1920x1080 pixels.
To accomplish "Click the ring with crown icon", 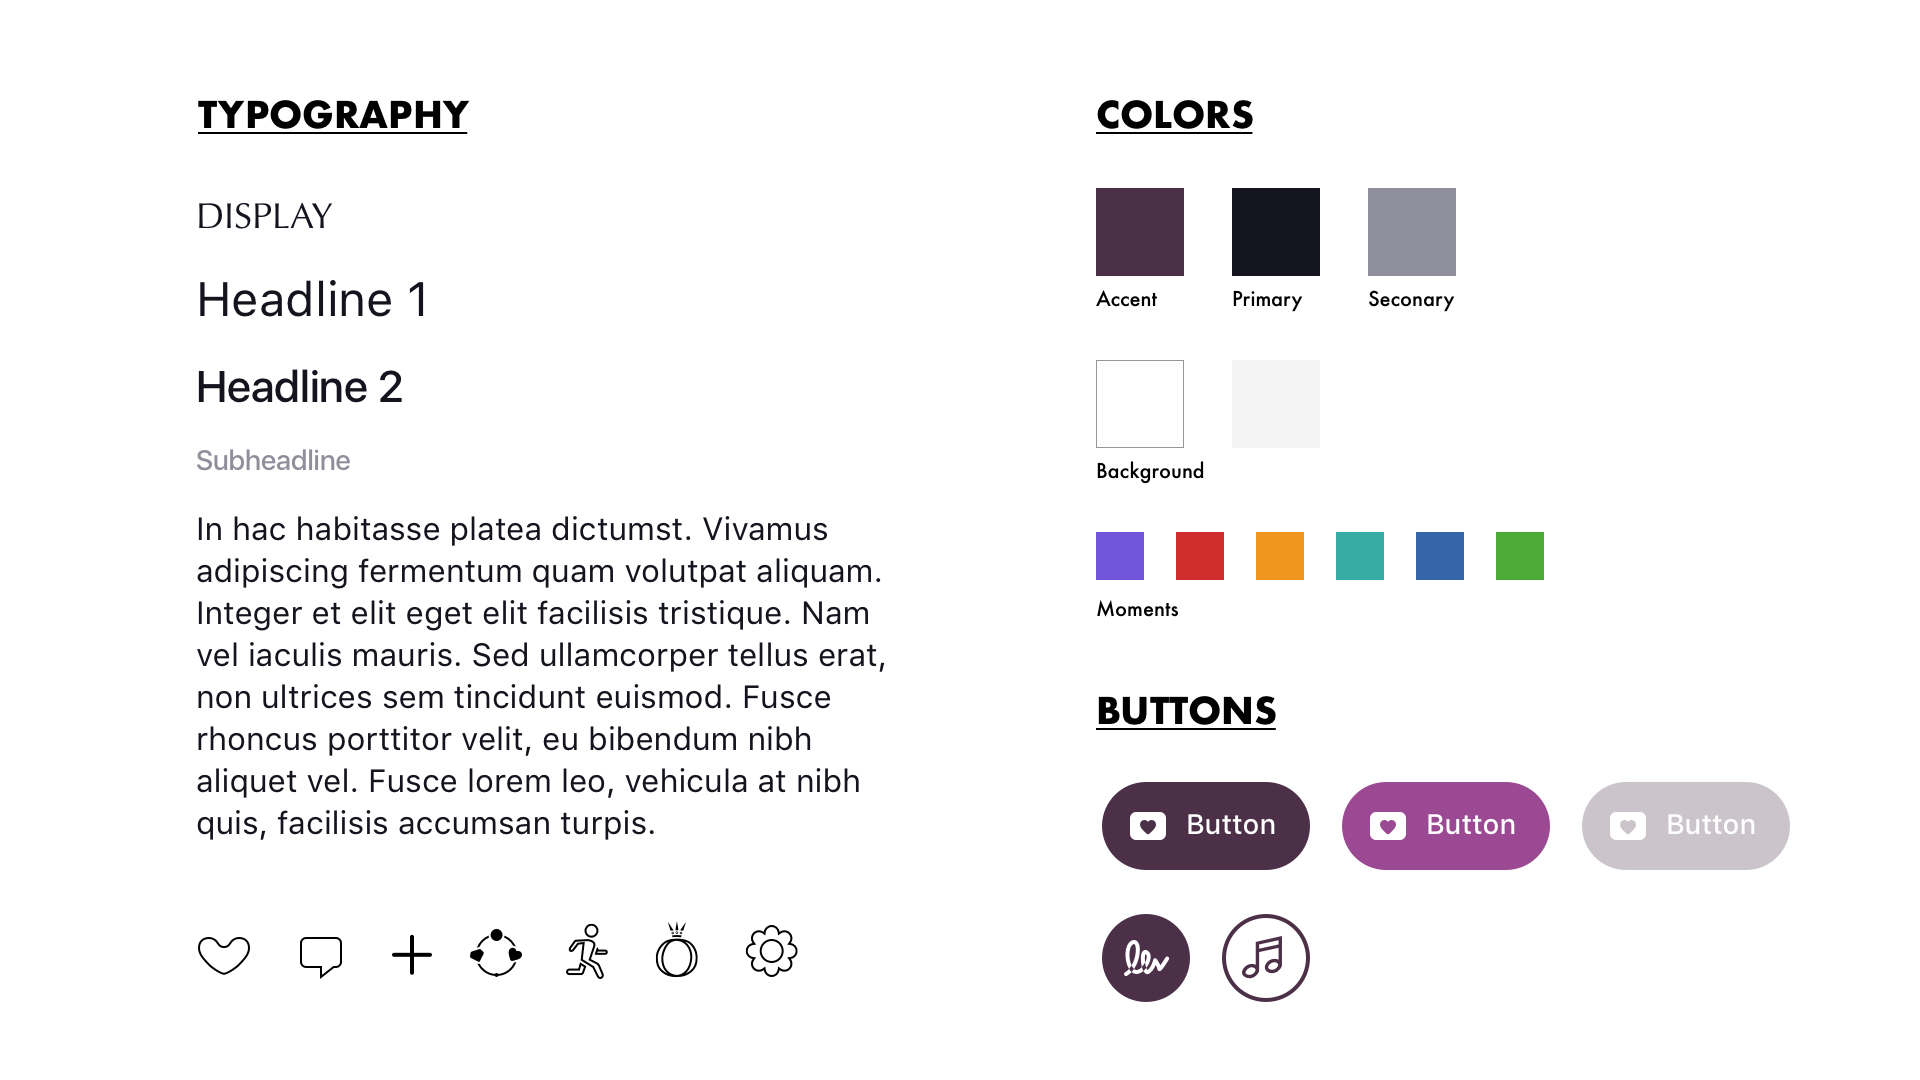I will pos(677,951).
